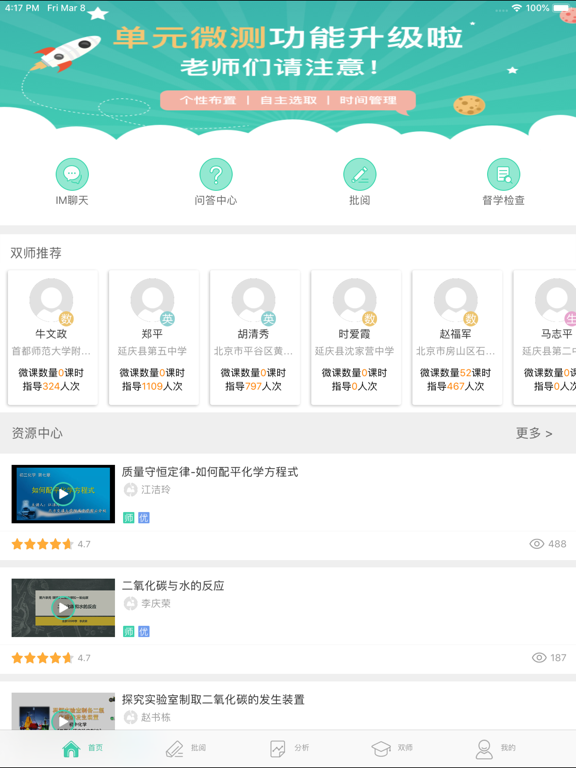Screen dimensions: 576x768
Task: Click the 双师推荐 section heading
Action: (36, 253)
